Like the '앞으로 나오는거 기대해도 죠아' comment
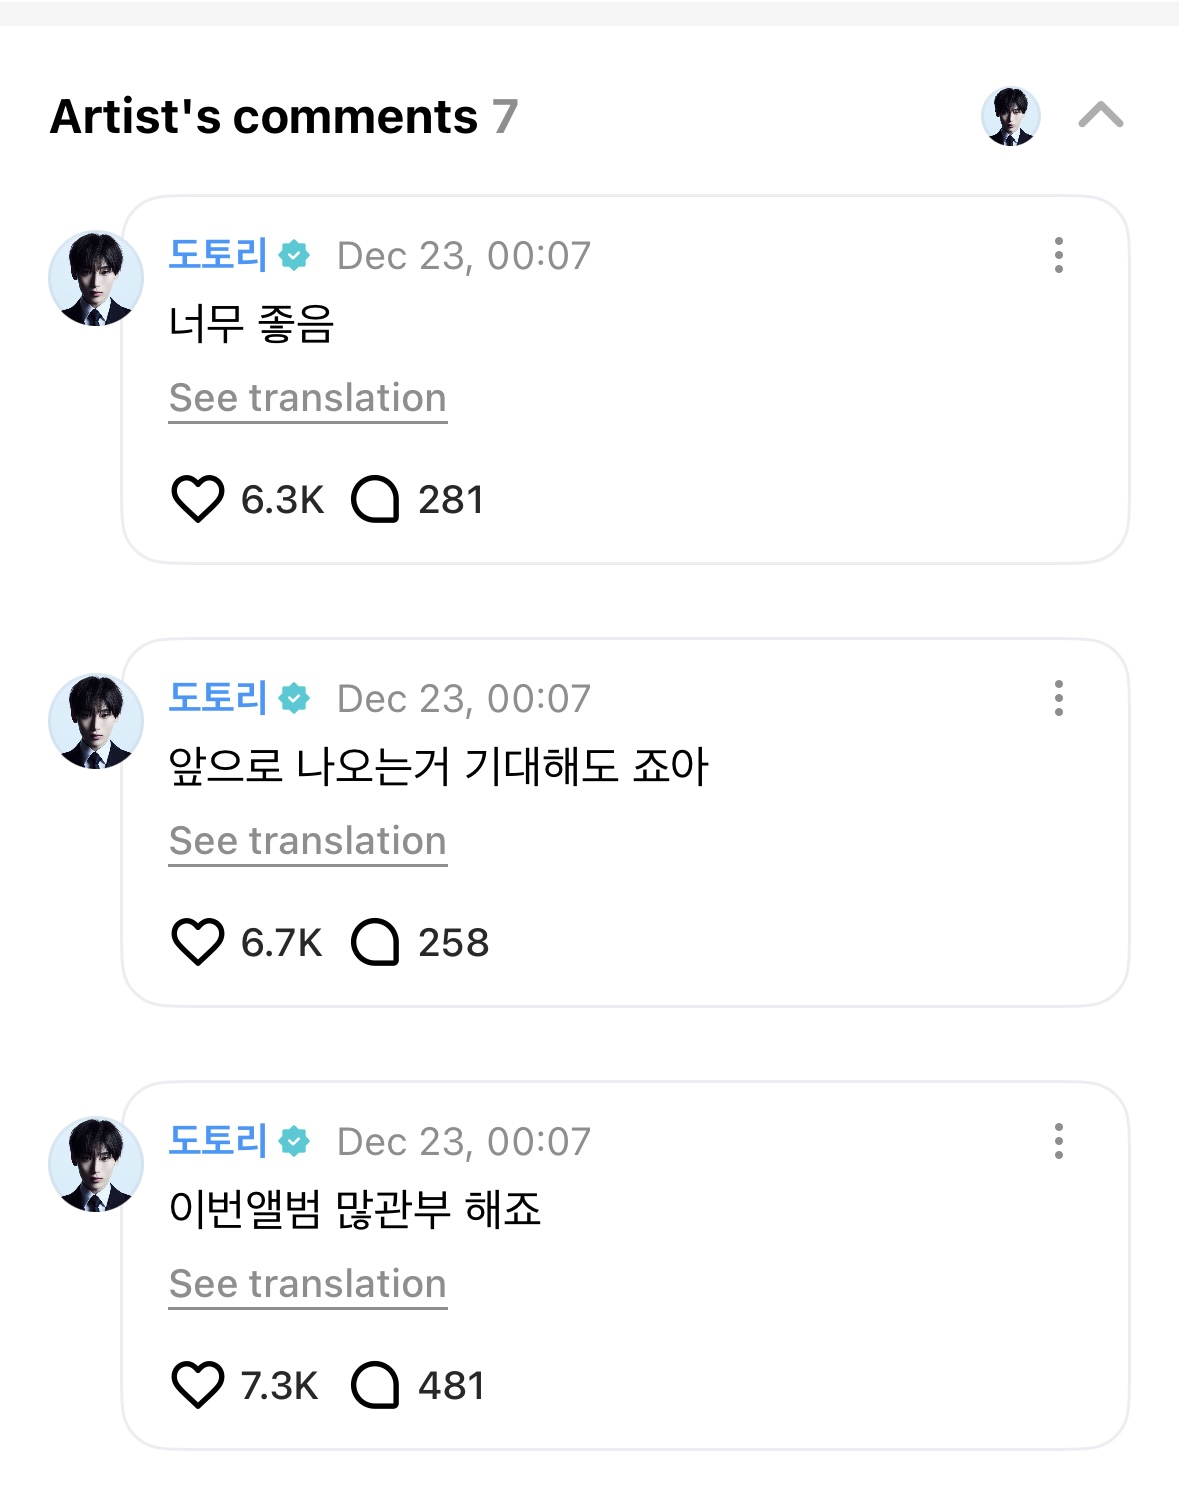 tap(197, 942)
